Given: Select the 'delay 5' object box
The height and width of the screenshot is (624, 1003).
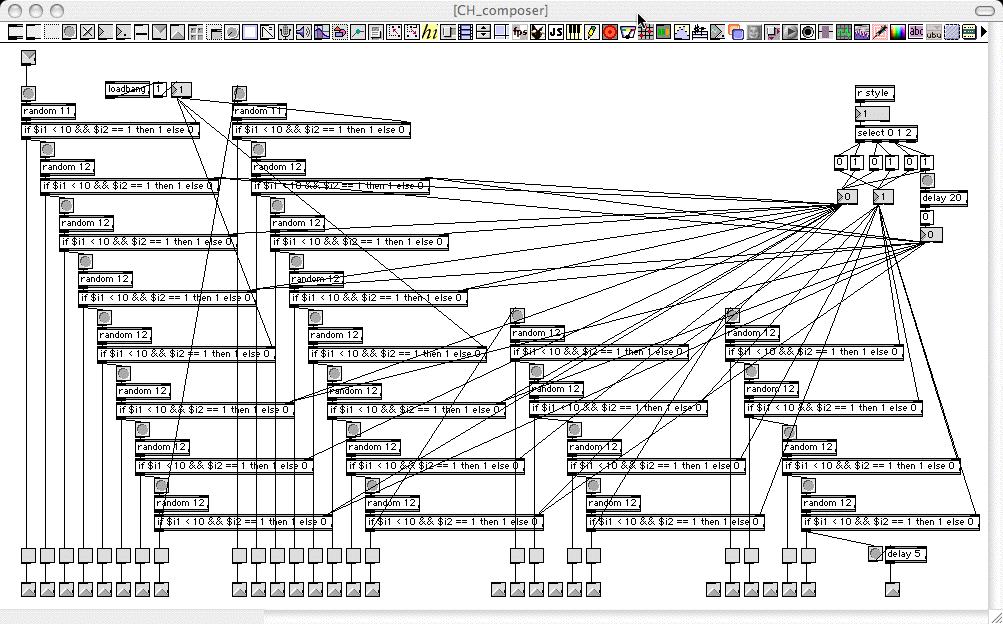Looking at the screenshot, I should point(905,554).
